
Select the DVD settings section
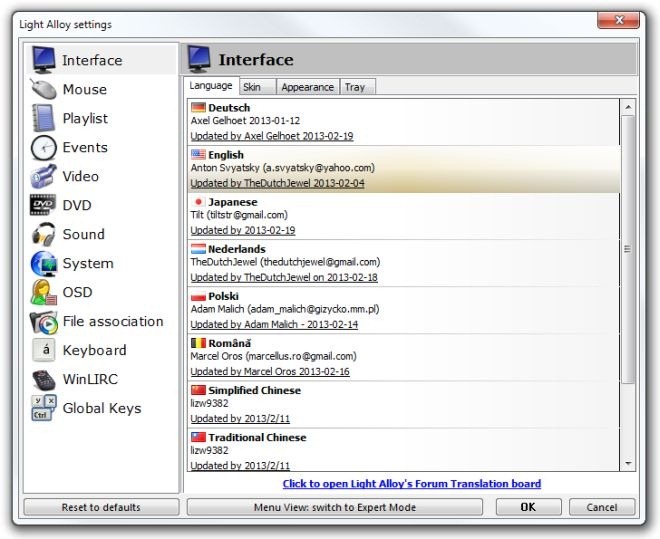pyautogui.click(x=101, y=205)
